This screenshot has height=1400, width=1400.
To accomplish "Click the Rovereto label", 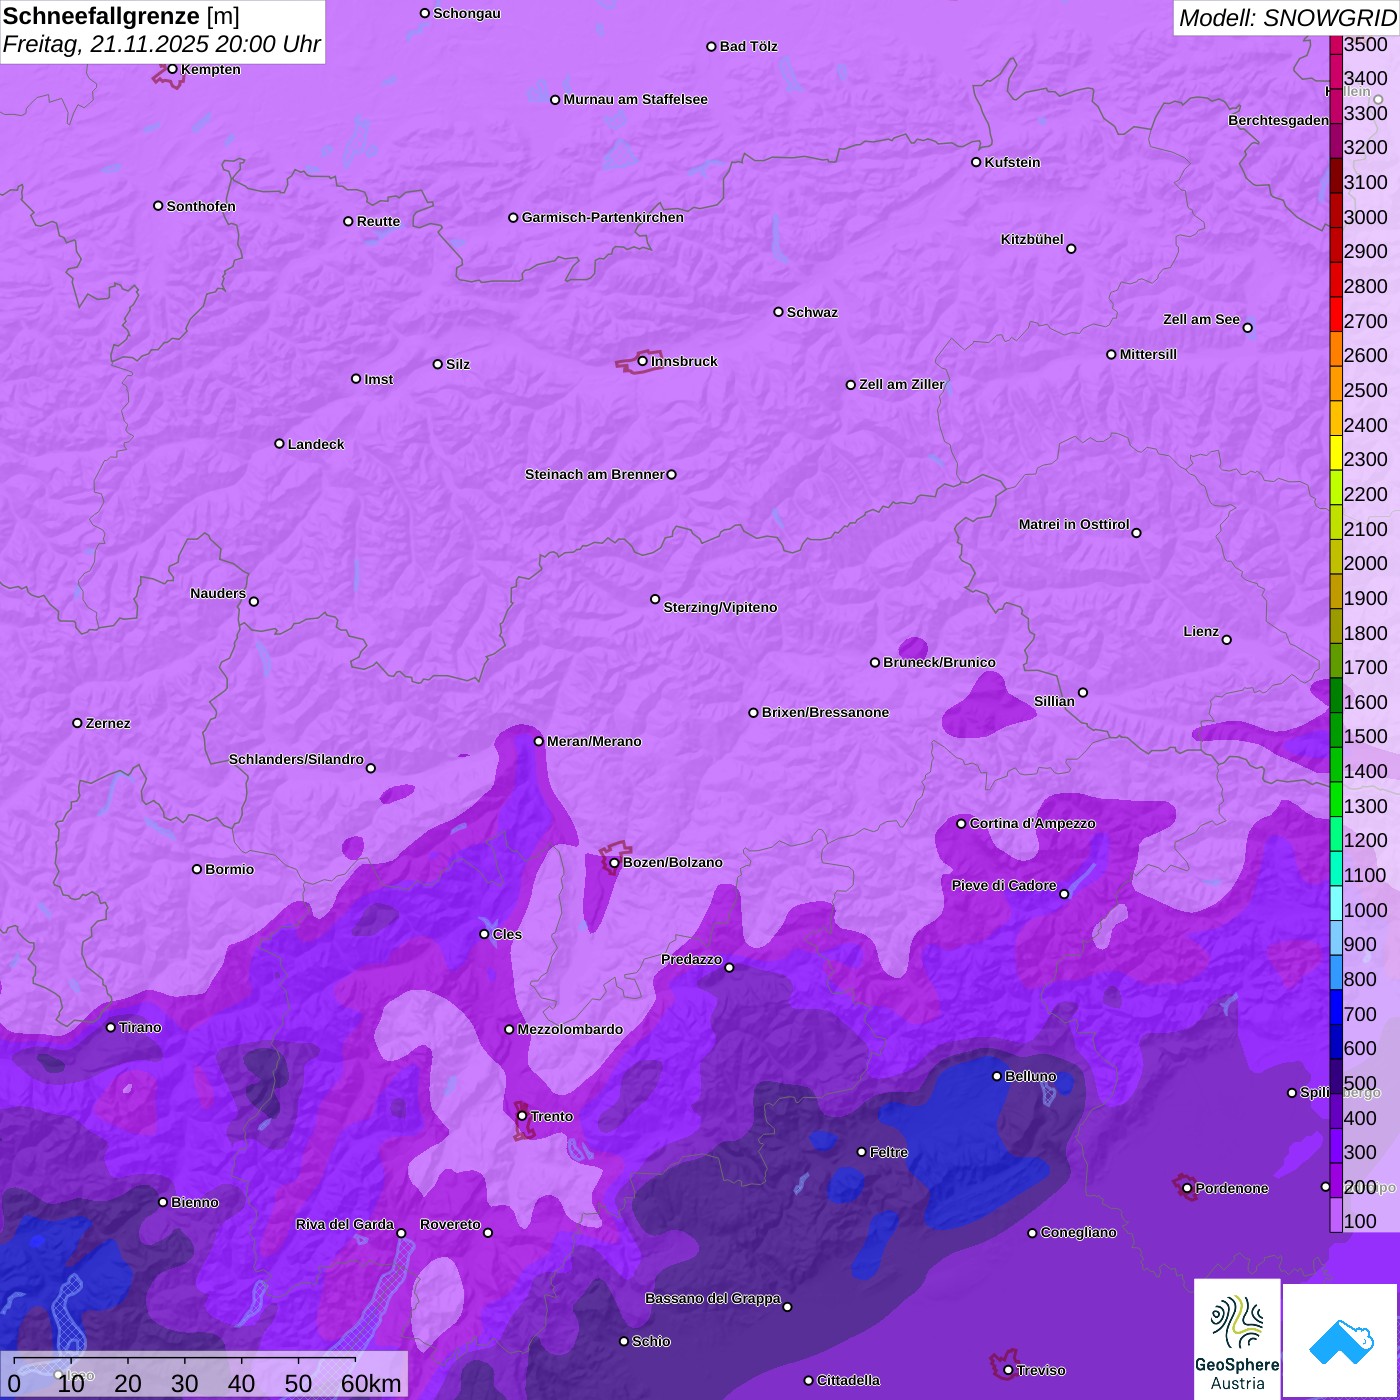I will point(450,1224).
